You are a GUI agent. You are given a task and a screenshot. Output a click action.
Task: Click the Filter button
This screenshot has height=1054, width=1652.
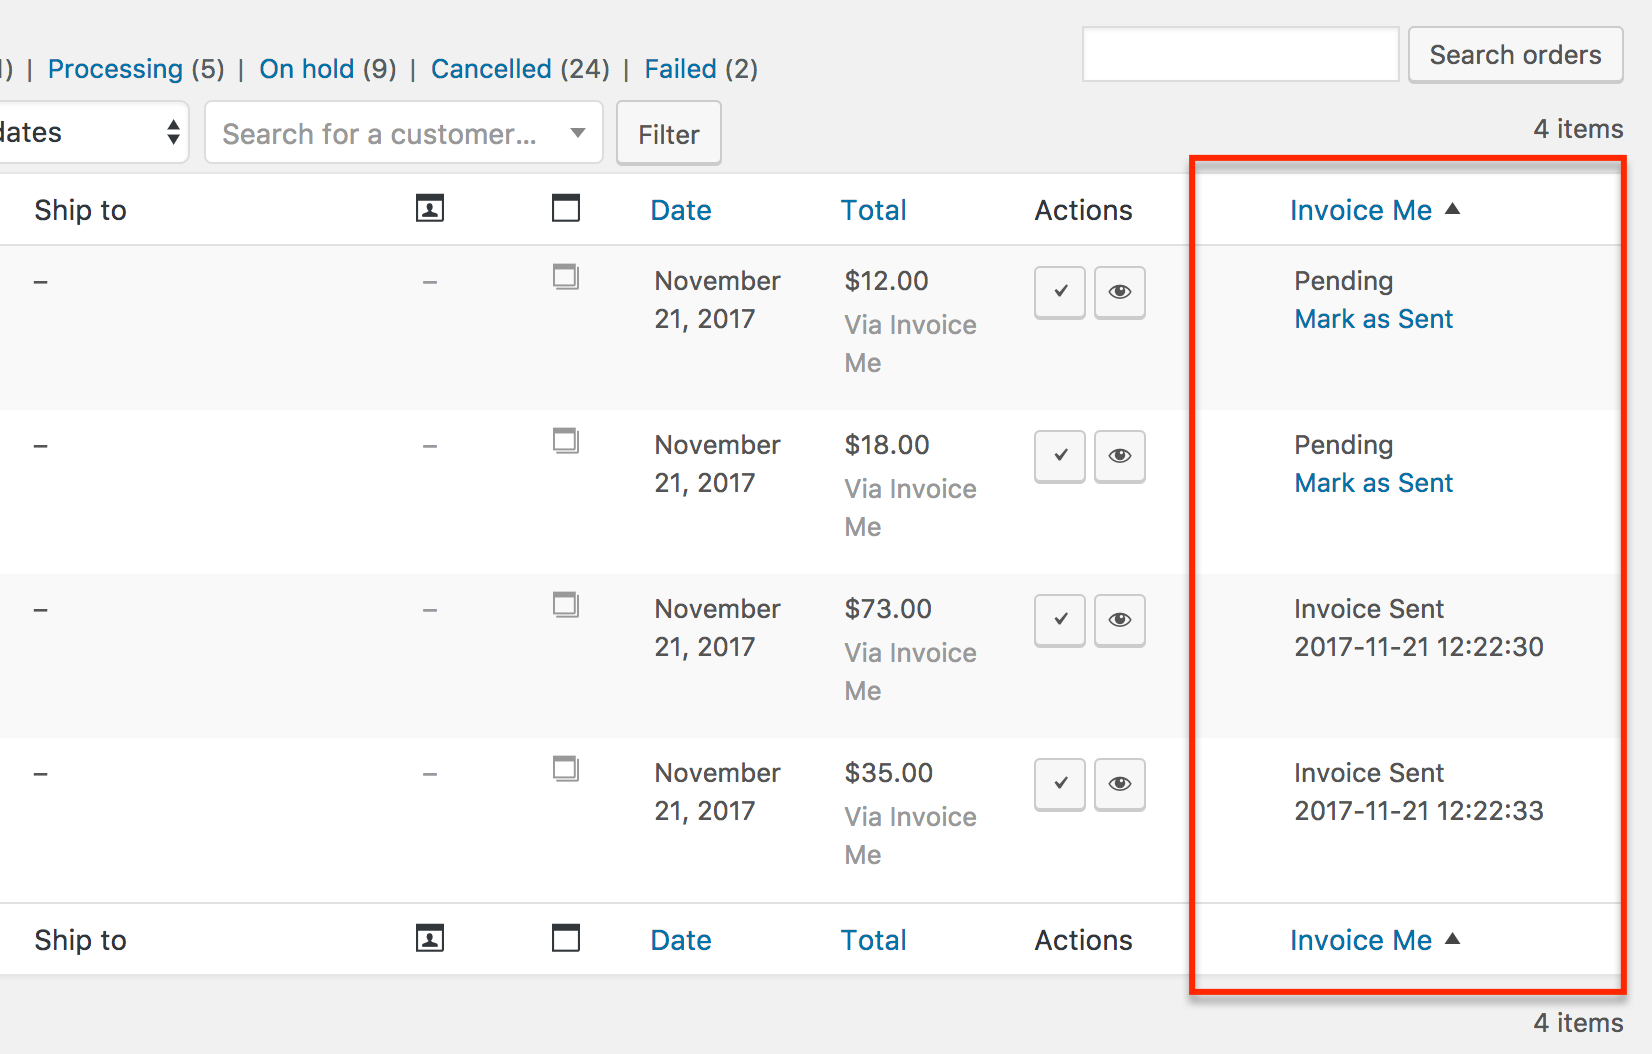[668, 134]
